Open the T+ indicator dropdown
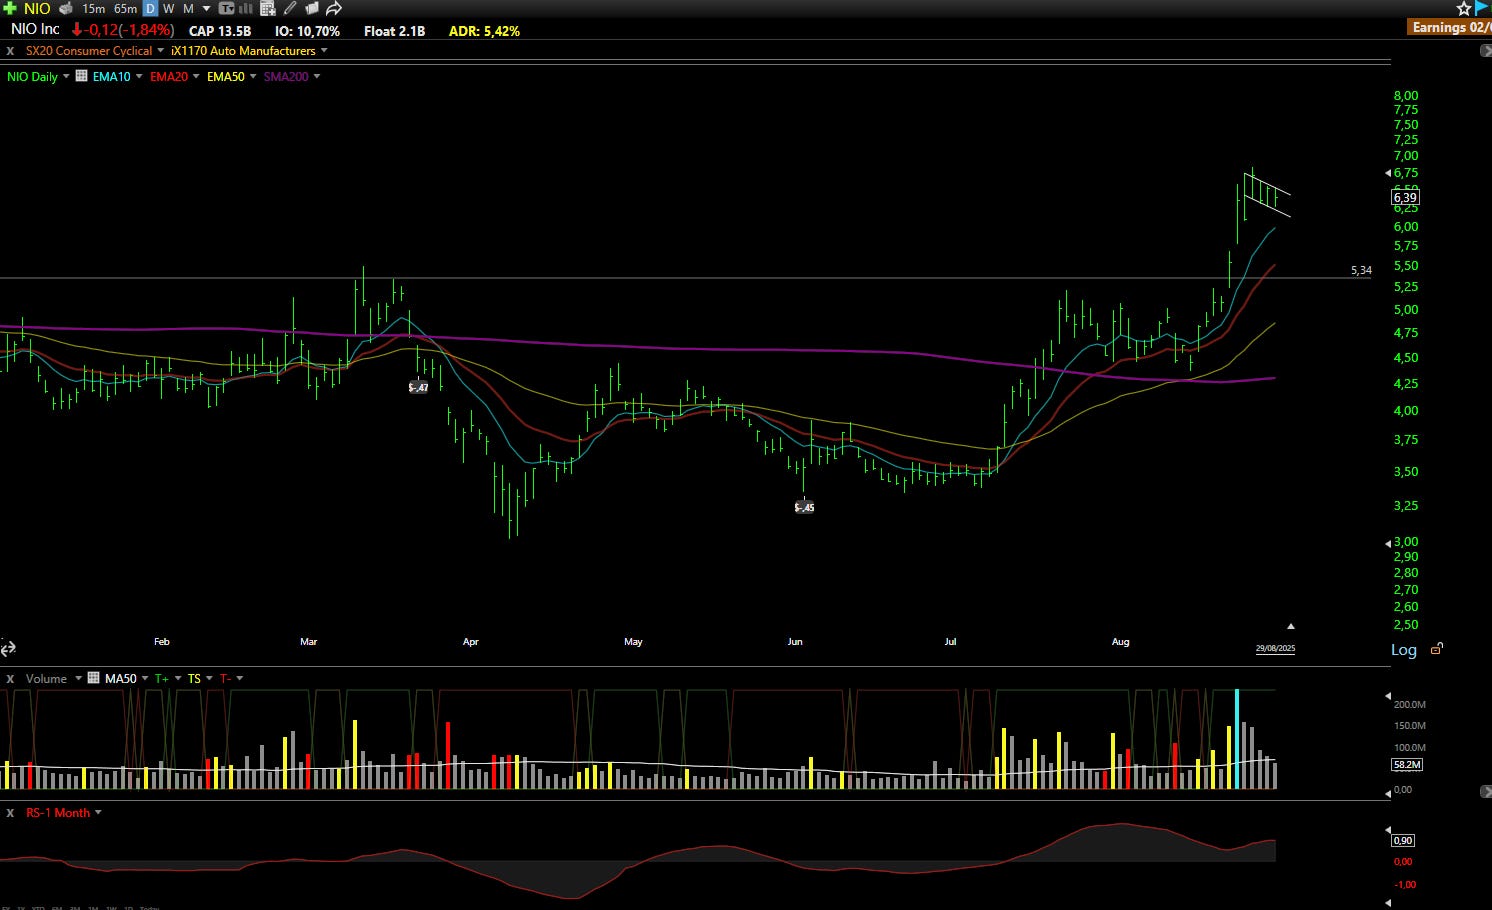The width and height of the screenshot is (1492, 910). tap(178, 678)
